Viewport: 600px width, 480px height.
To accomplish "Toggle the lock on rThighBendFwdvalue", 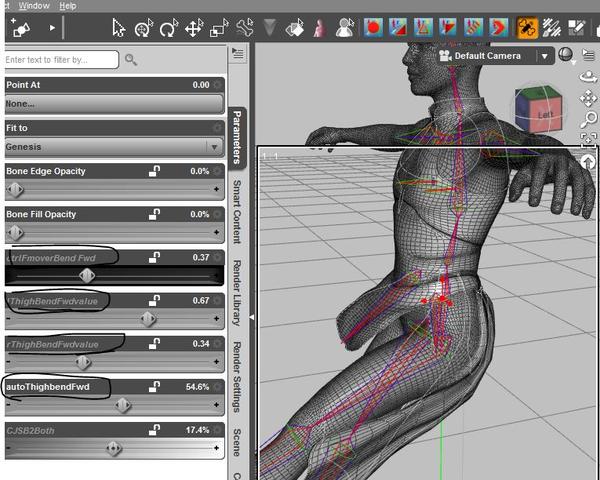I will [155, 344].
